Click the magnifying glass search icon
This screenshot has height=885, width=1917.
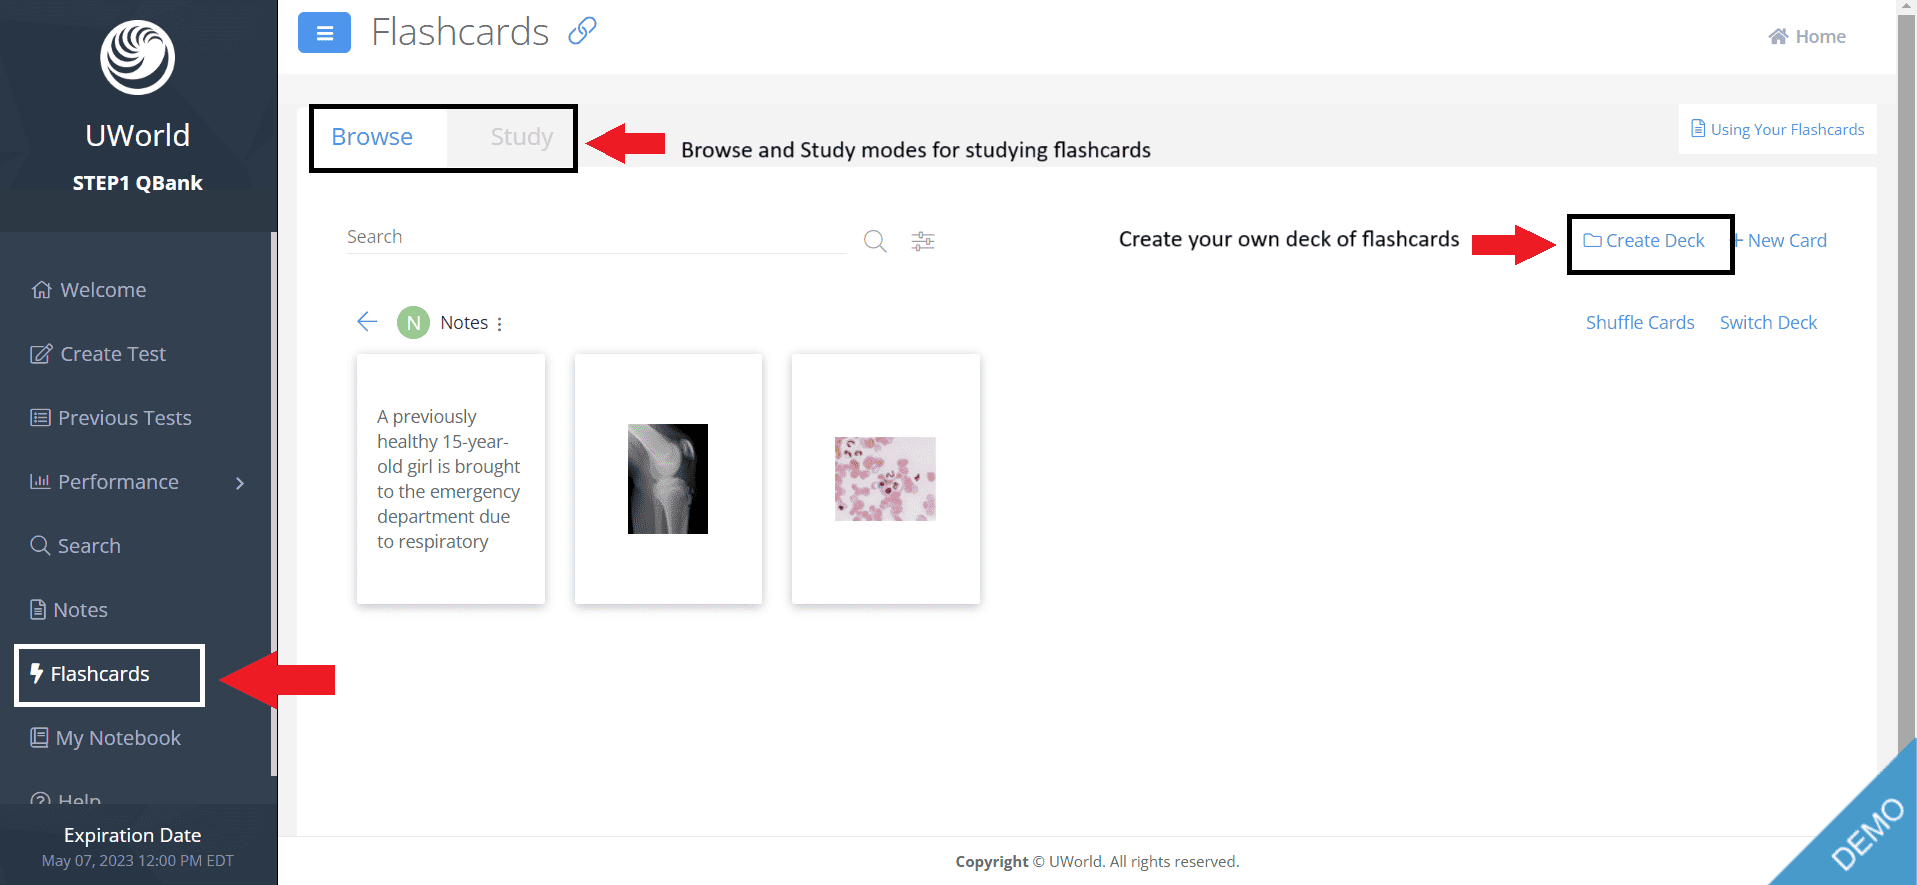(x=875, y=241)
